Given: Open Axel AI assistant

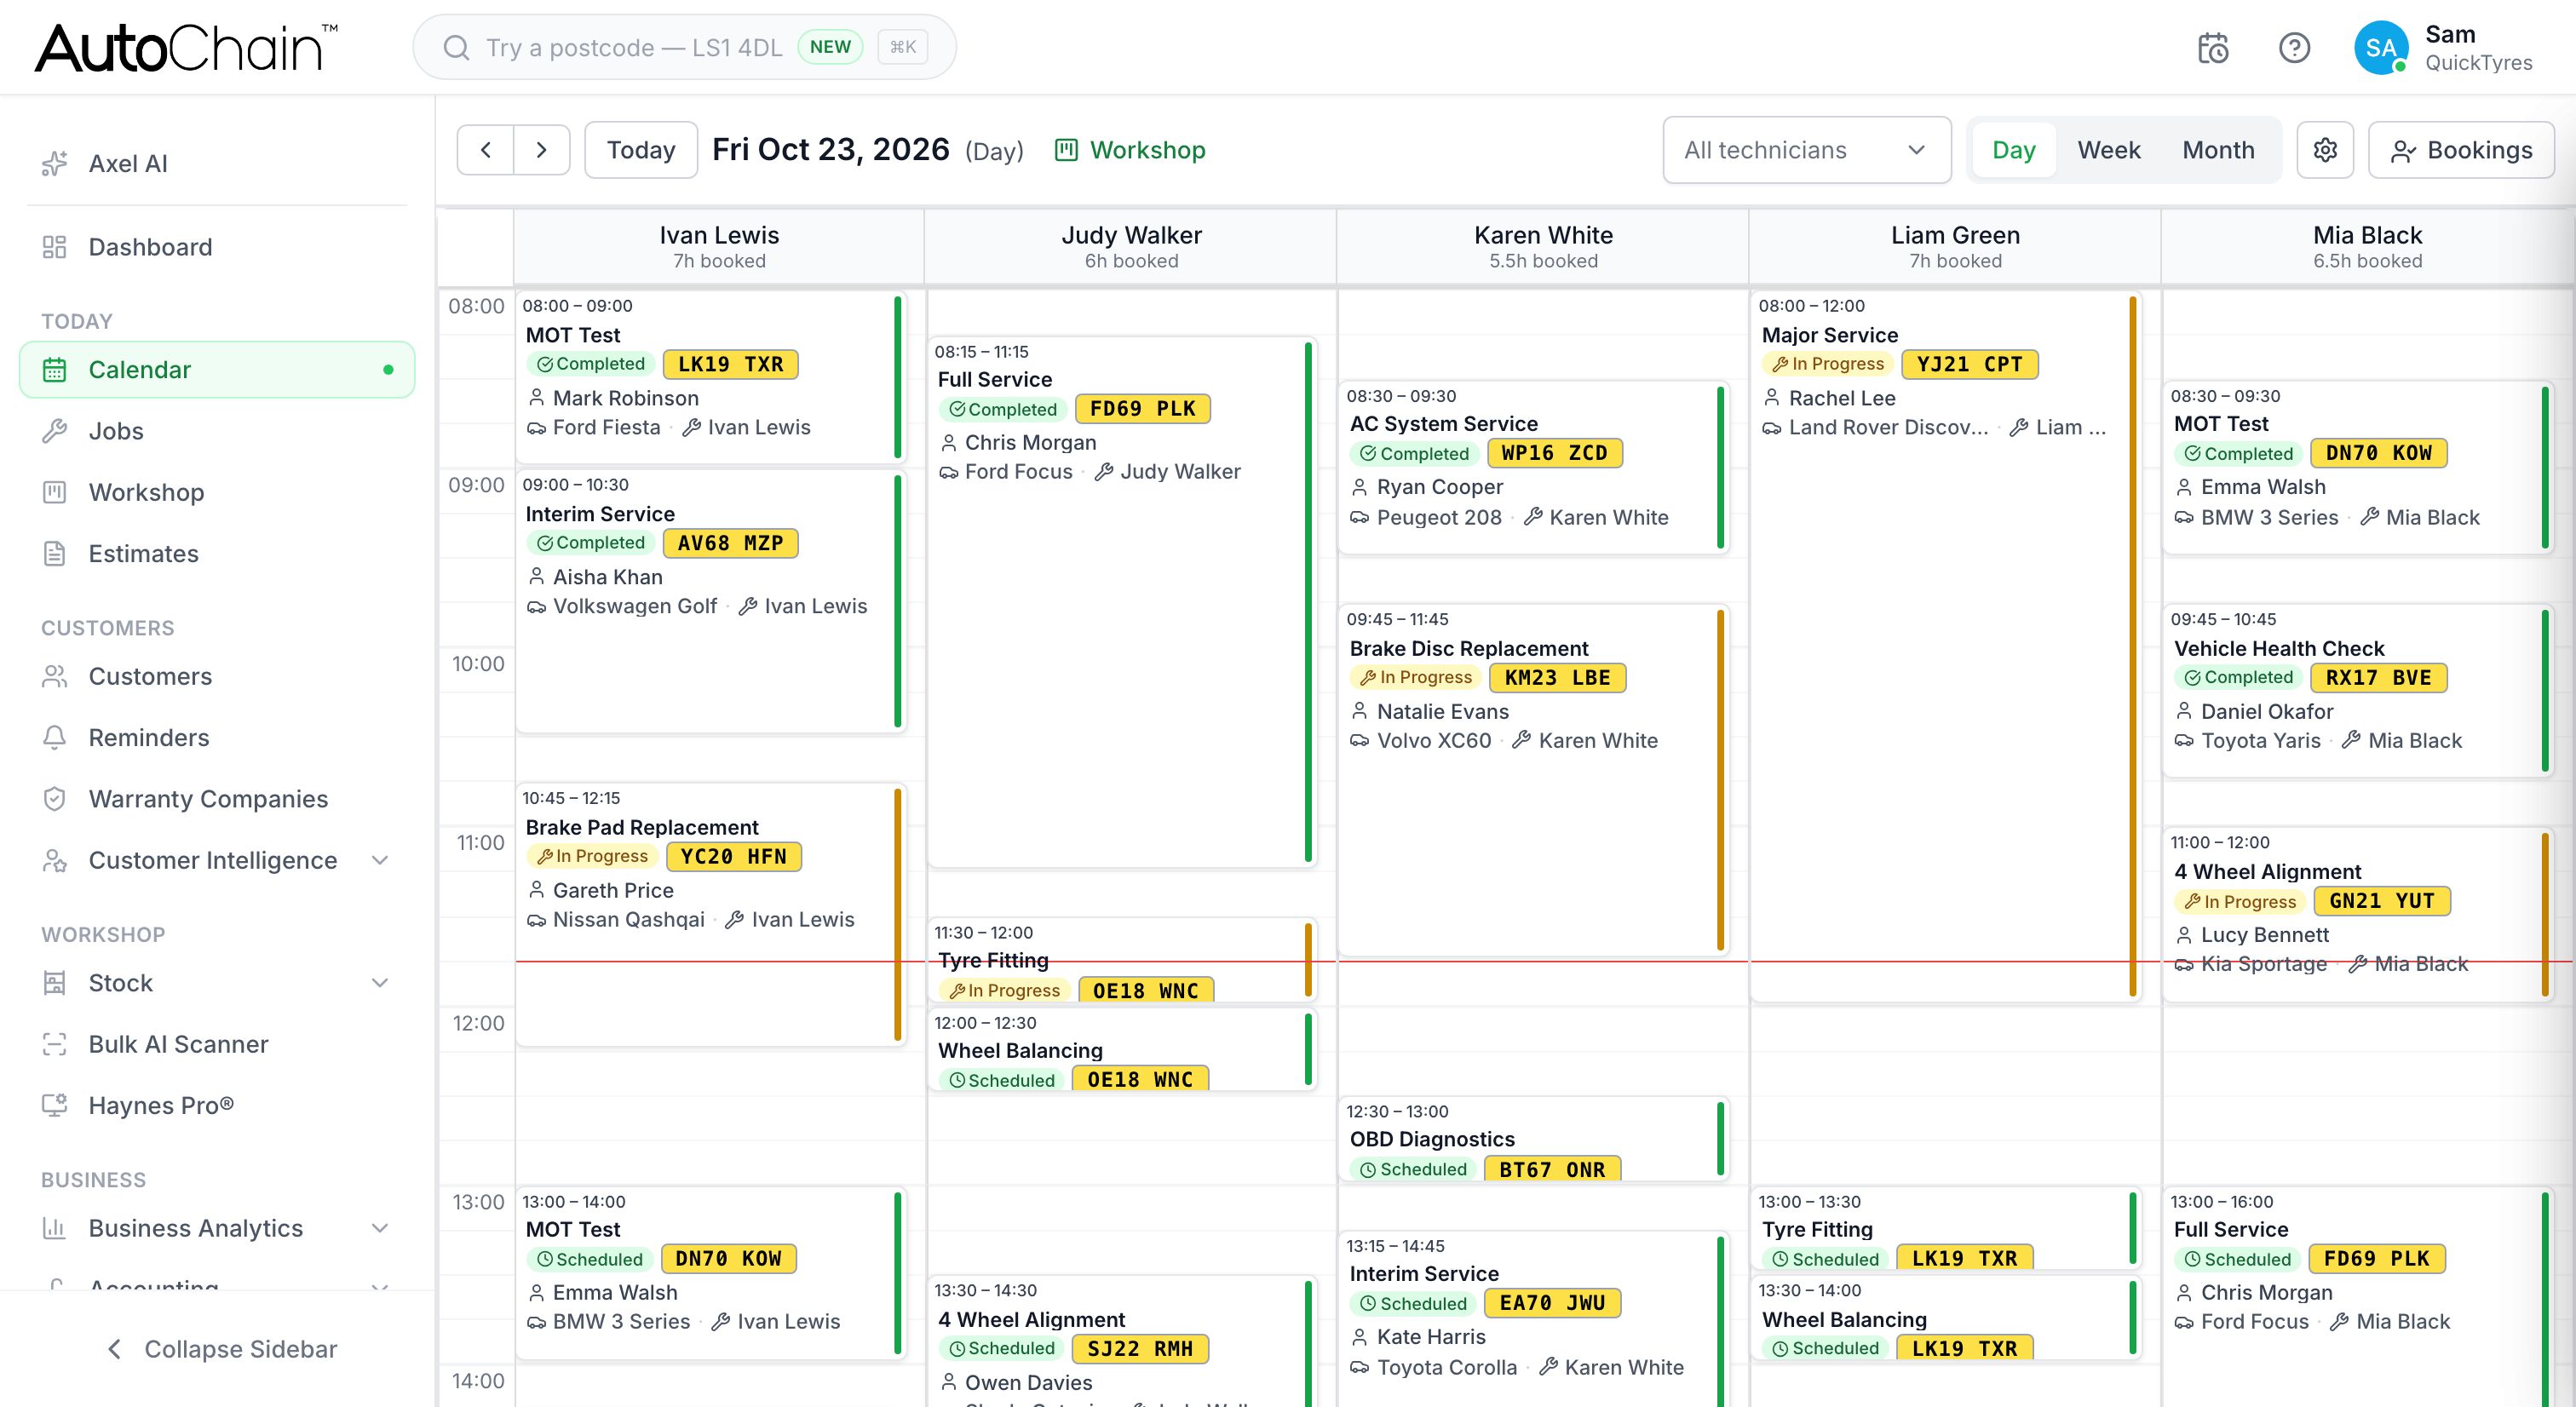Looking at the screenshot, I should click(x=217, y=163).
